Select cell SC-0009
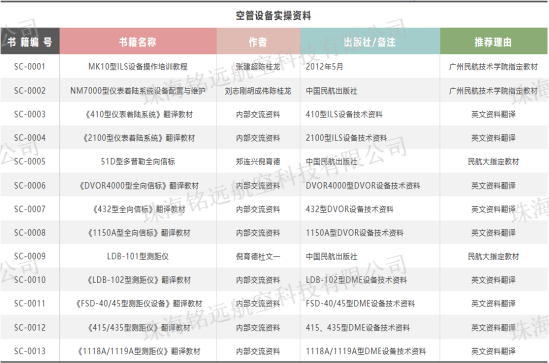The height and width of the screenshot is (363, 549). click(x=30, y=256)
